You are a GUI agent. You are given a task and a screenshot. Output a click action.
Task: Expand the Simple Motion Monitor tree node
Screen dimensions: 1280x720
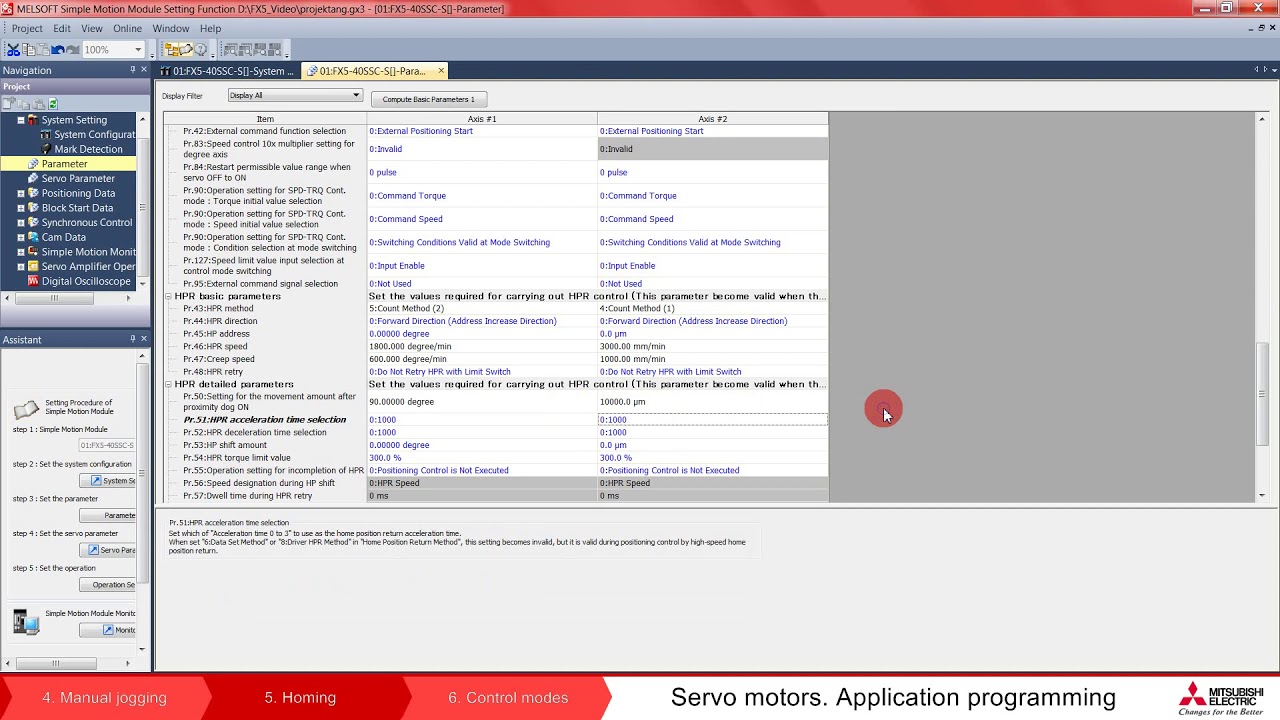20,252
